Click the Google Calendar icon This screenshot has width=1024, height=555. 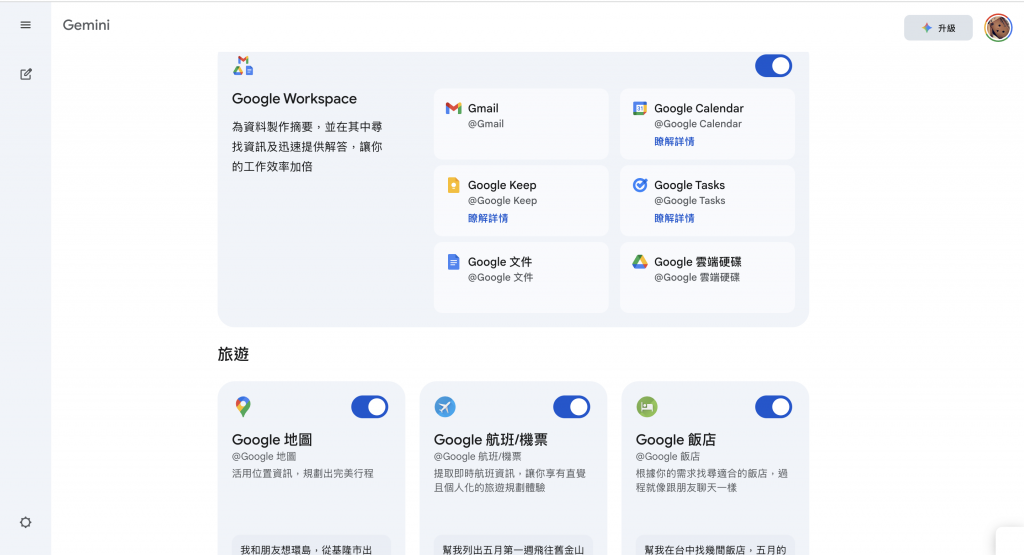(x=640, y=108)
